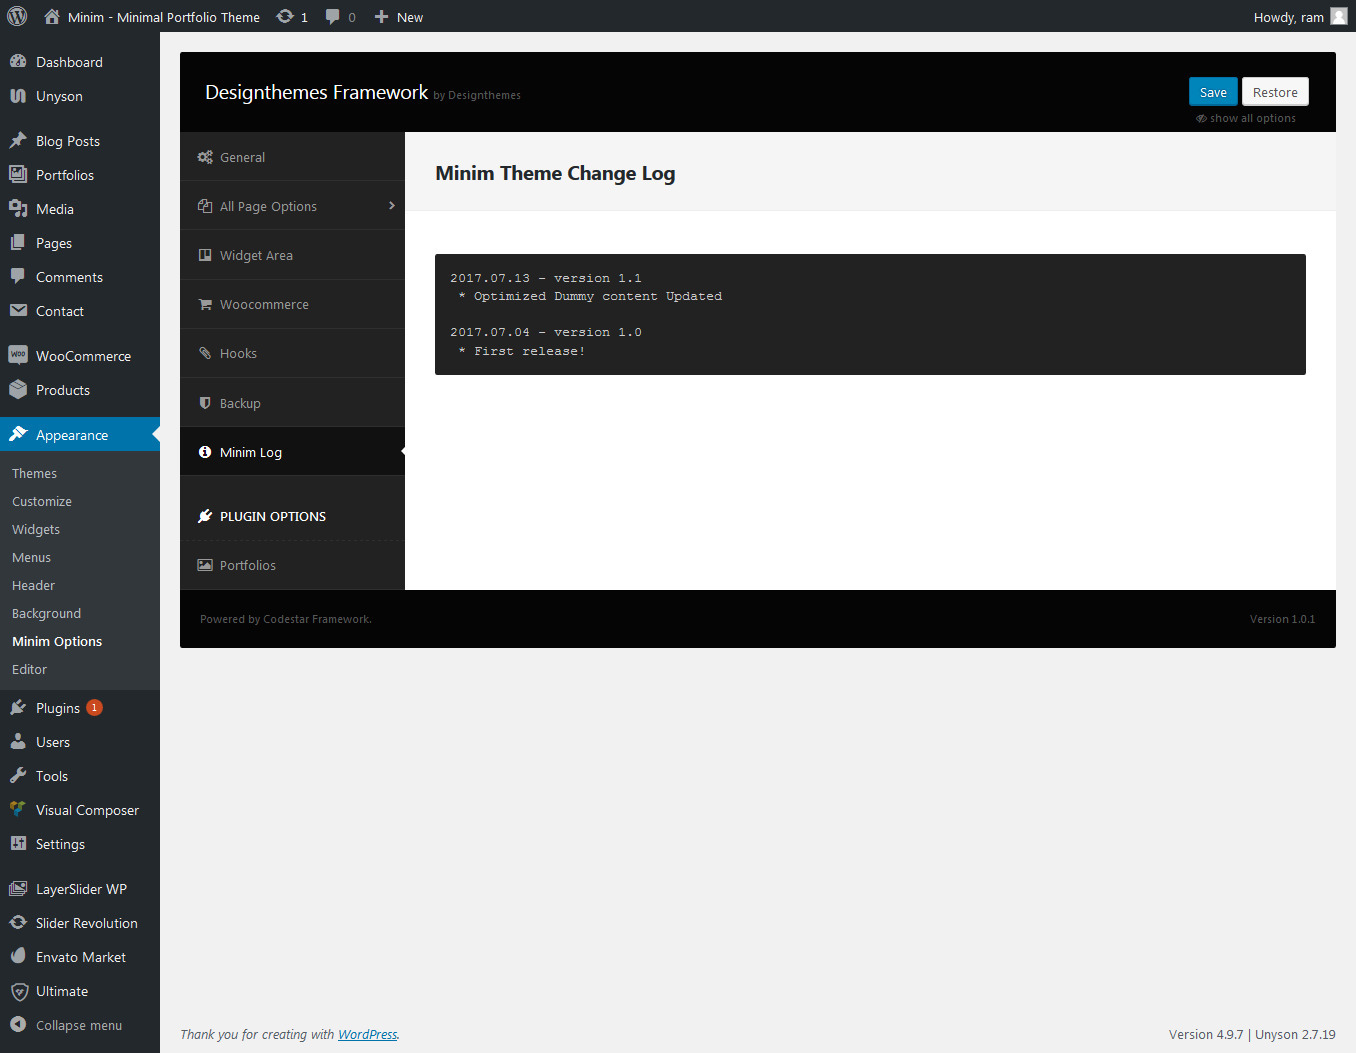Click the Tools wrench icon

[18, 775]
